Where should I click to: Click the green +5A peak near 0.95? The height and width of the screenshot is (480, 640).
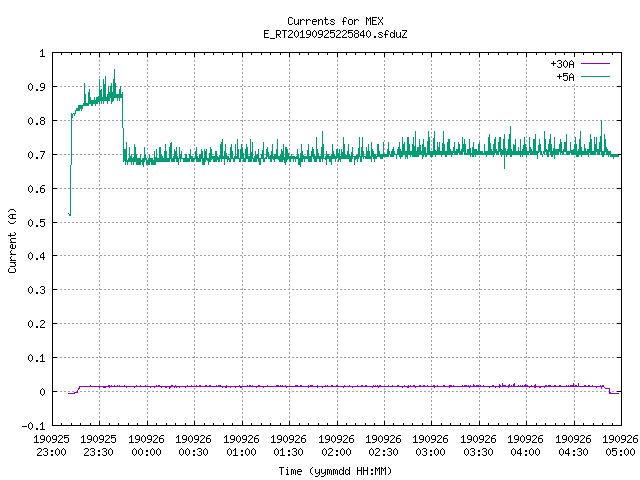pyautogui.click(x=114, y=71)
